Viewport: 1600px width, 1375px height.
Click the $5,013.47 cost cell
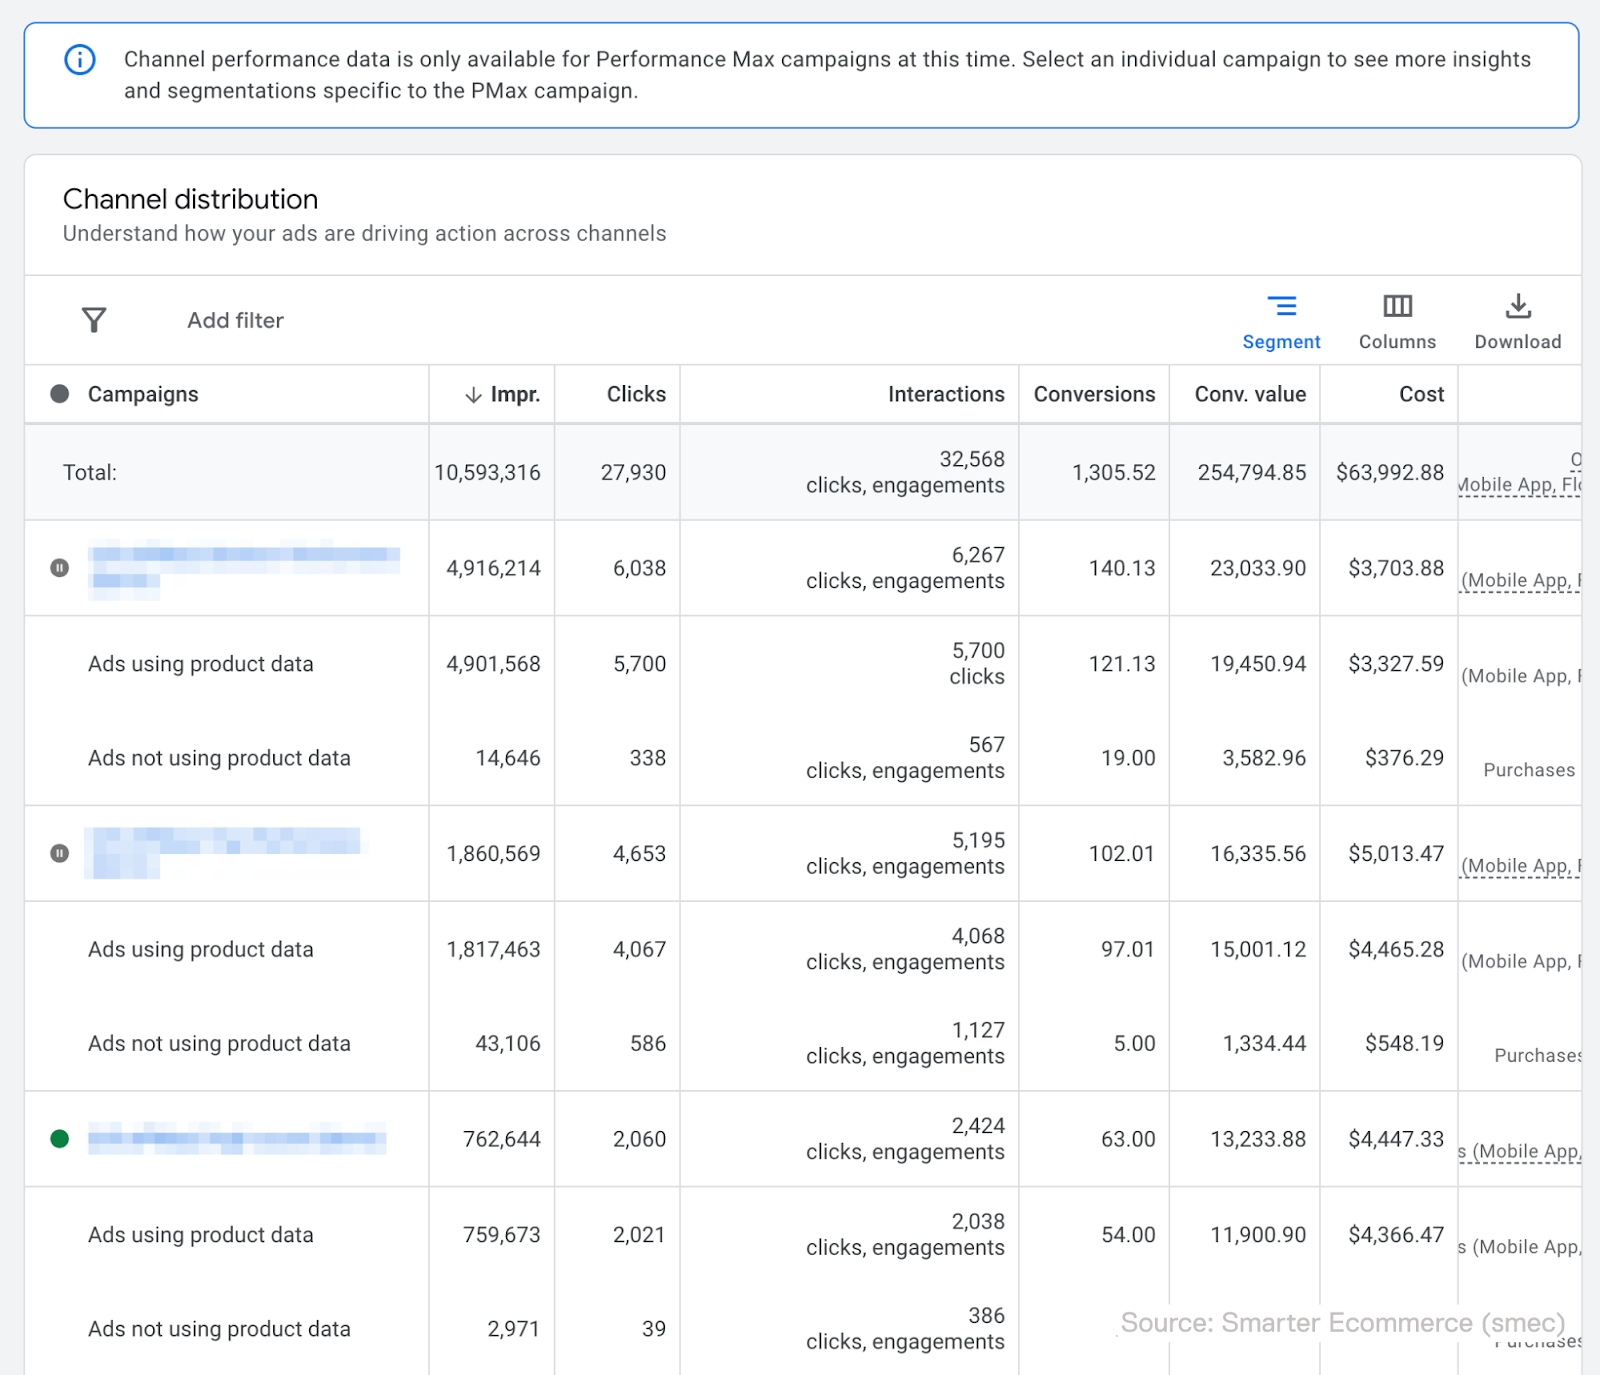[1396, 853]
